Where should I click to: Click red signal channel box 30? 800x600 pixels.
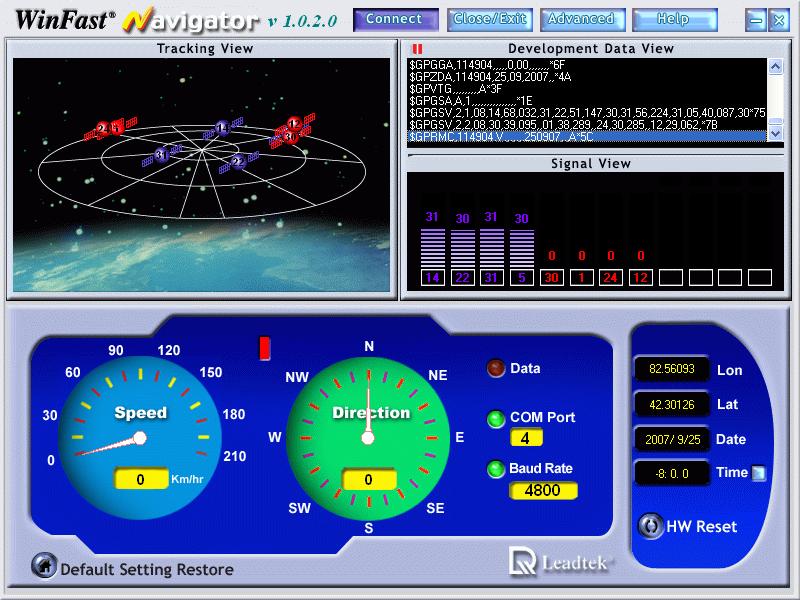552,278
